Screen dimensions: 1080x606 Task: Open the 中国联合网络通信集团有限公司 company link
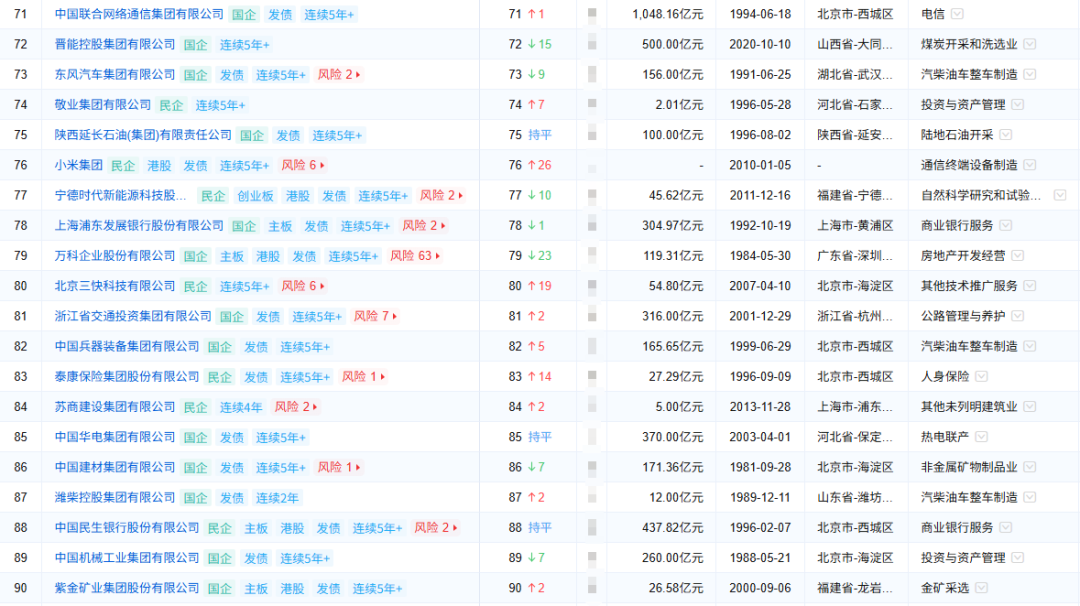coord(139,14)
